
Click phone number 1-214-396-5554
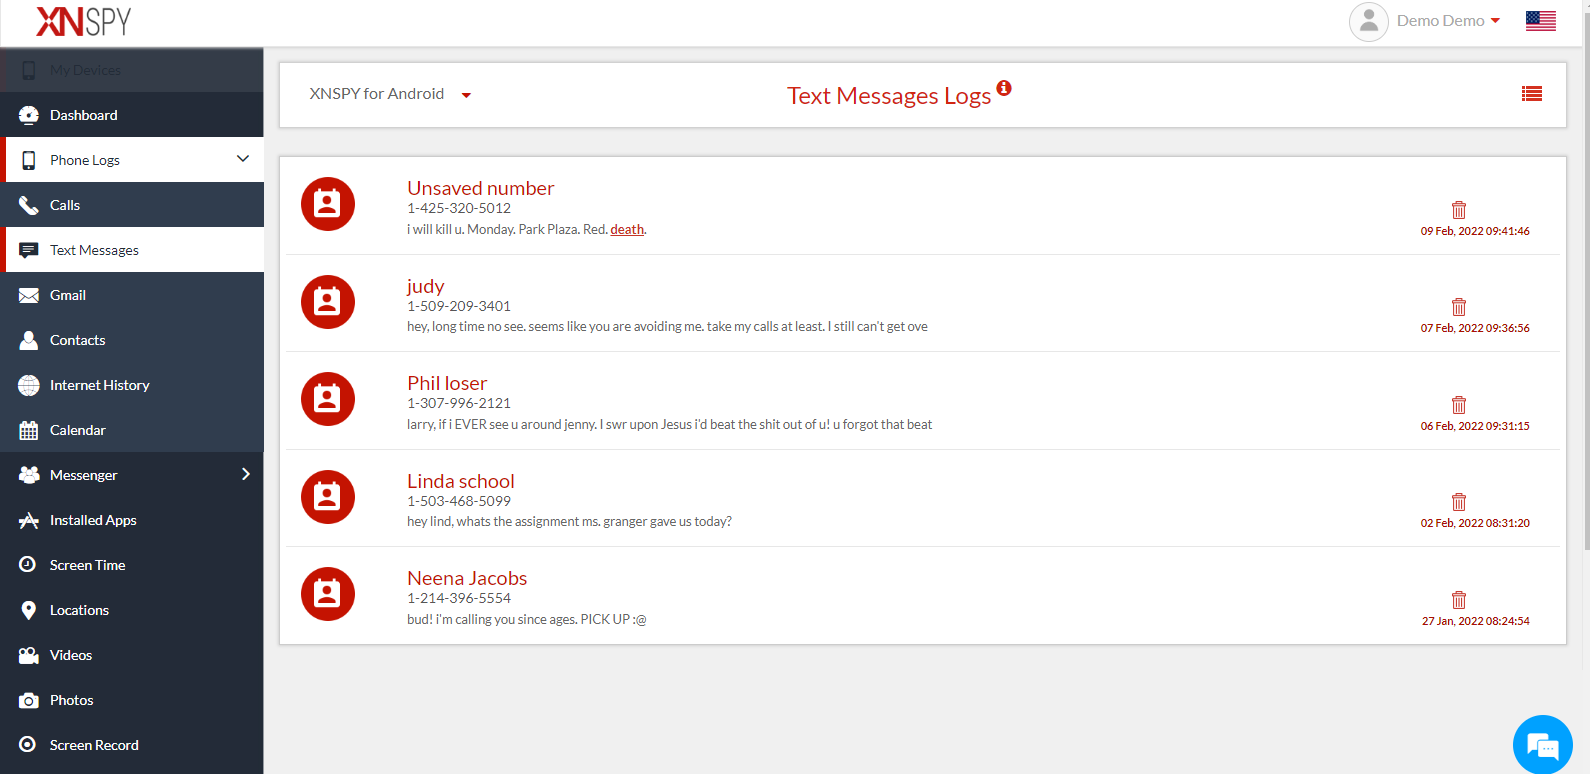pyautogui.click(x=459, y=598)
